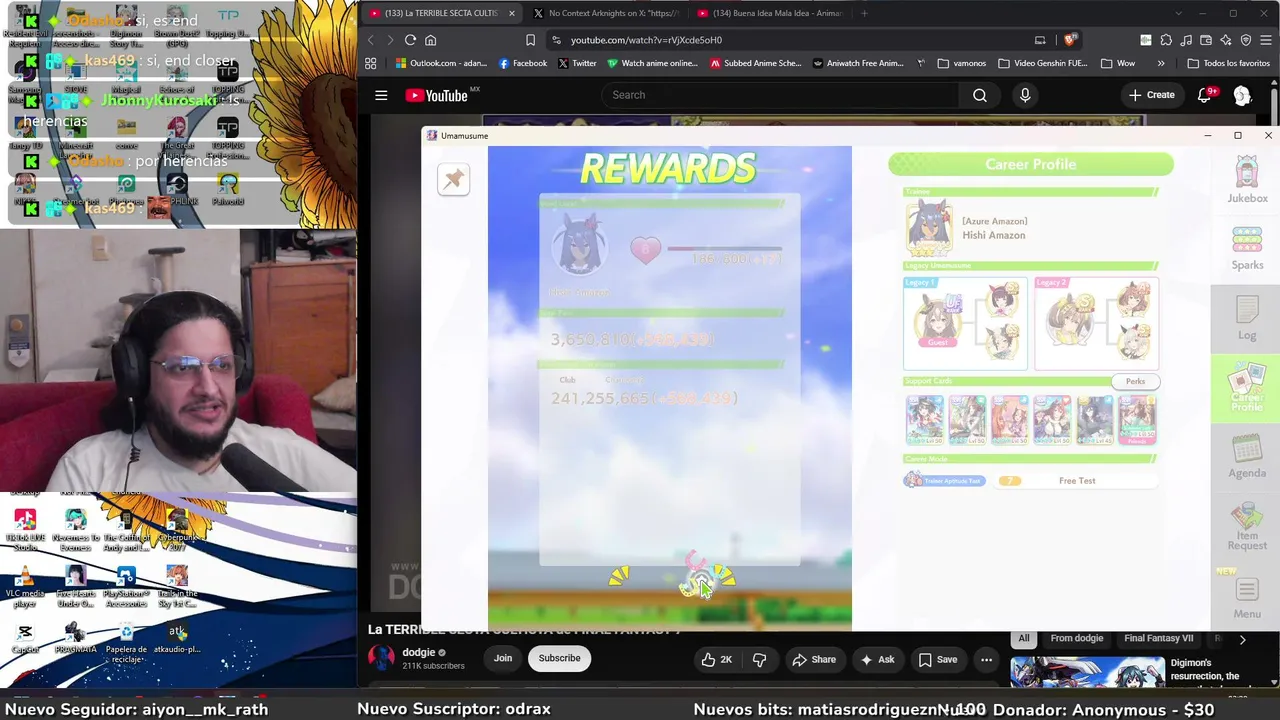Join the dodgie channel membership
Screen dimensions: 1280x720
click(x=502, y=658)
